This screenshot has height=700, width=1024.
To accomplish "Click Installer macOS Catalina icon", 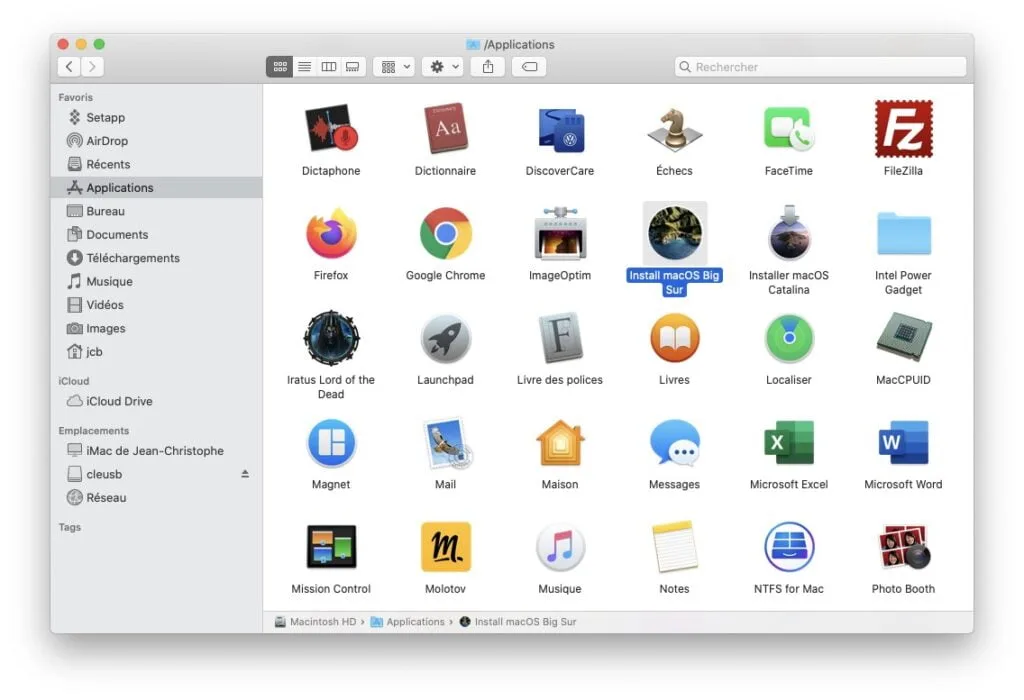I will coord(789,234).
